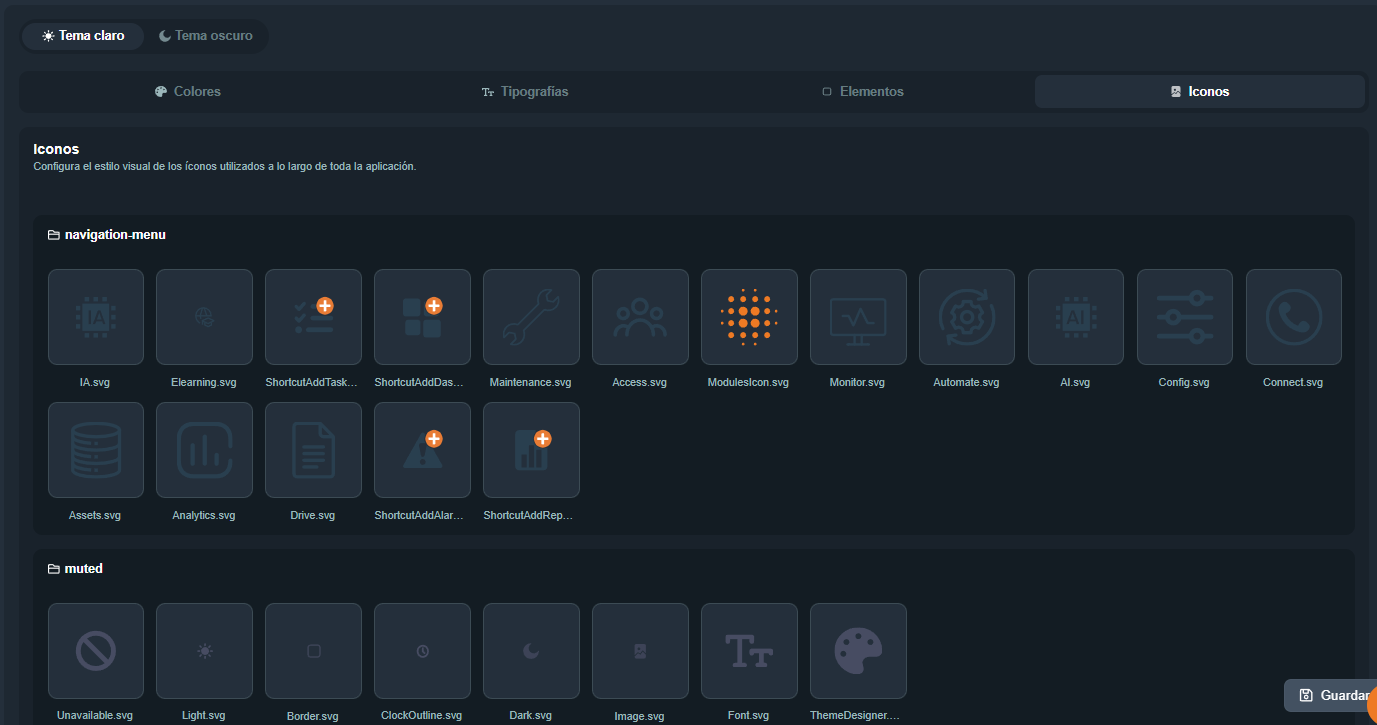The height and width of the screenshot is (725, 1377).
Task: Collapse the muted folder section
Action: [x=75, y=568]
